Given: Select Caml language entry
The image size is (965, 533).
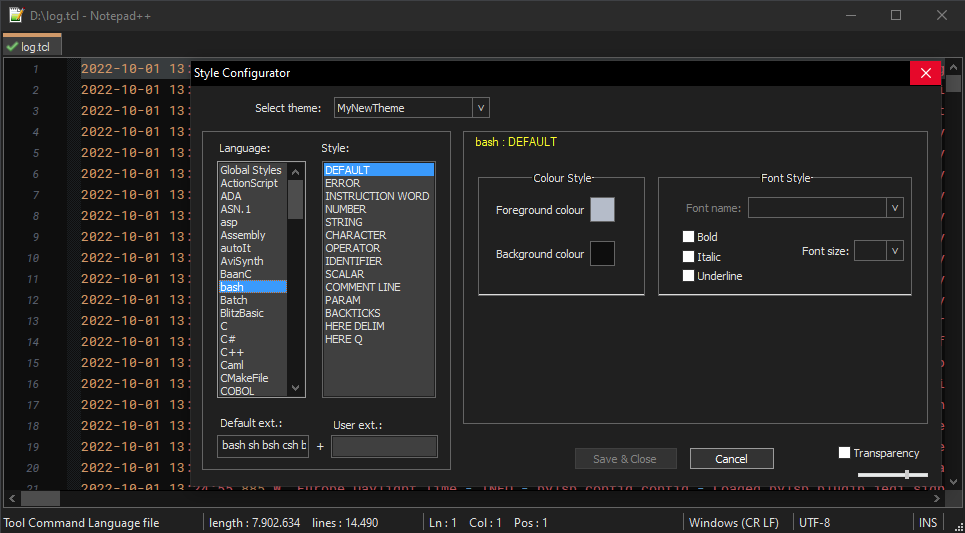Looking at the screenshot, I should 251,365.
